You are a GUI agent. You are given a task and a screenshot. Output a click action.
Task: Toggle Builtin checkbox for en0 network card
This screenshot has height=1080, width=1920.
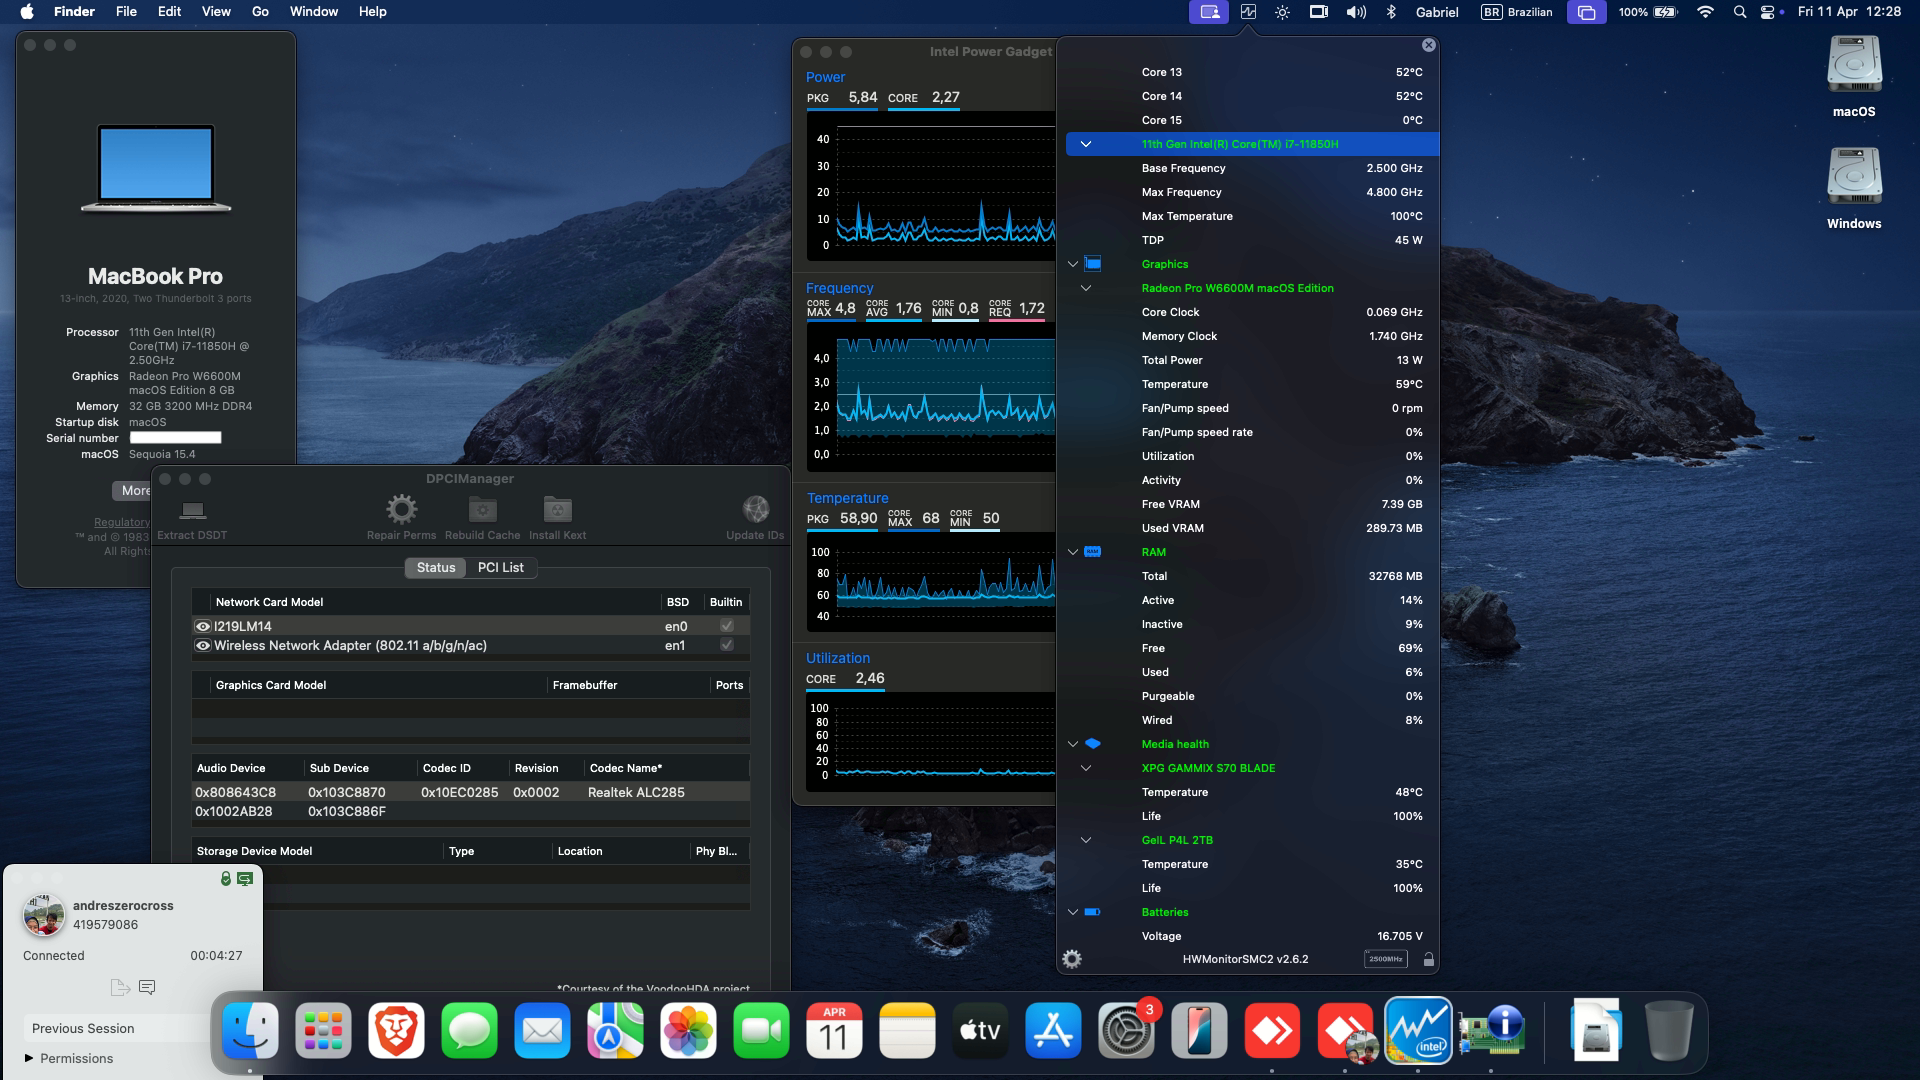[726, 625]
